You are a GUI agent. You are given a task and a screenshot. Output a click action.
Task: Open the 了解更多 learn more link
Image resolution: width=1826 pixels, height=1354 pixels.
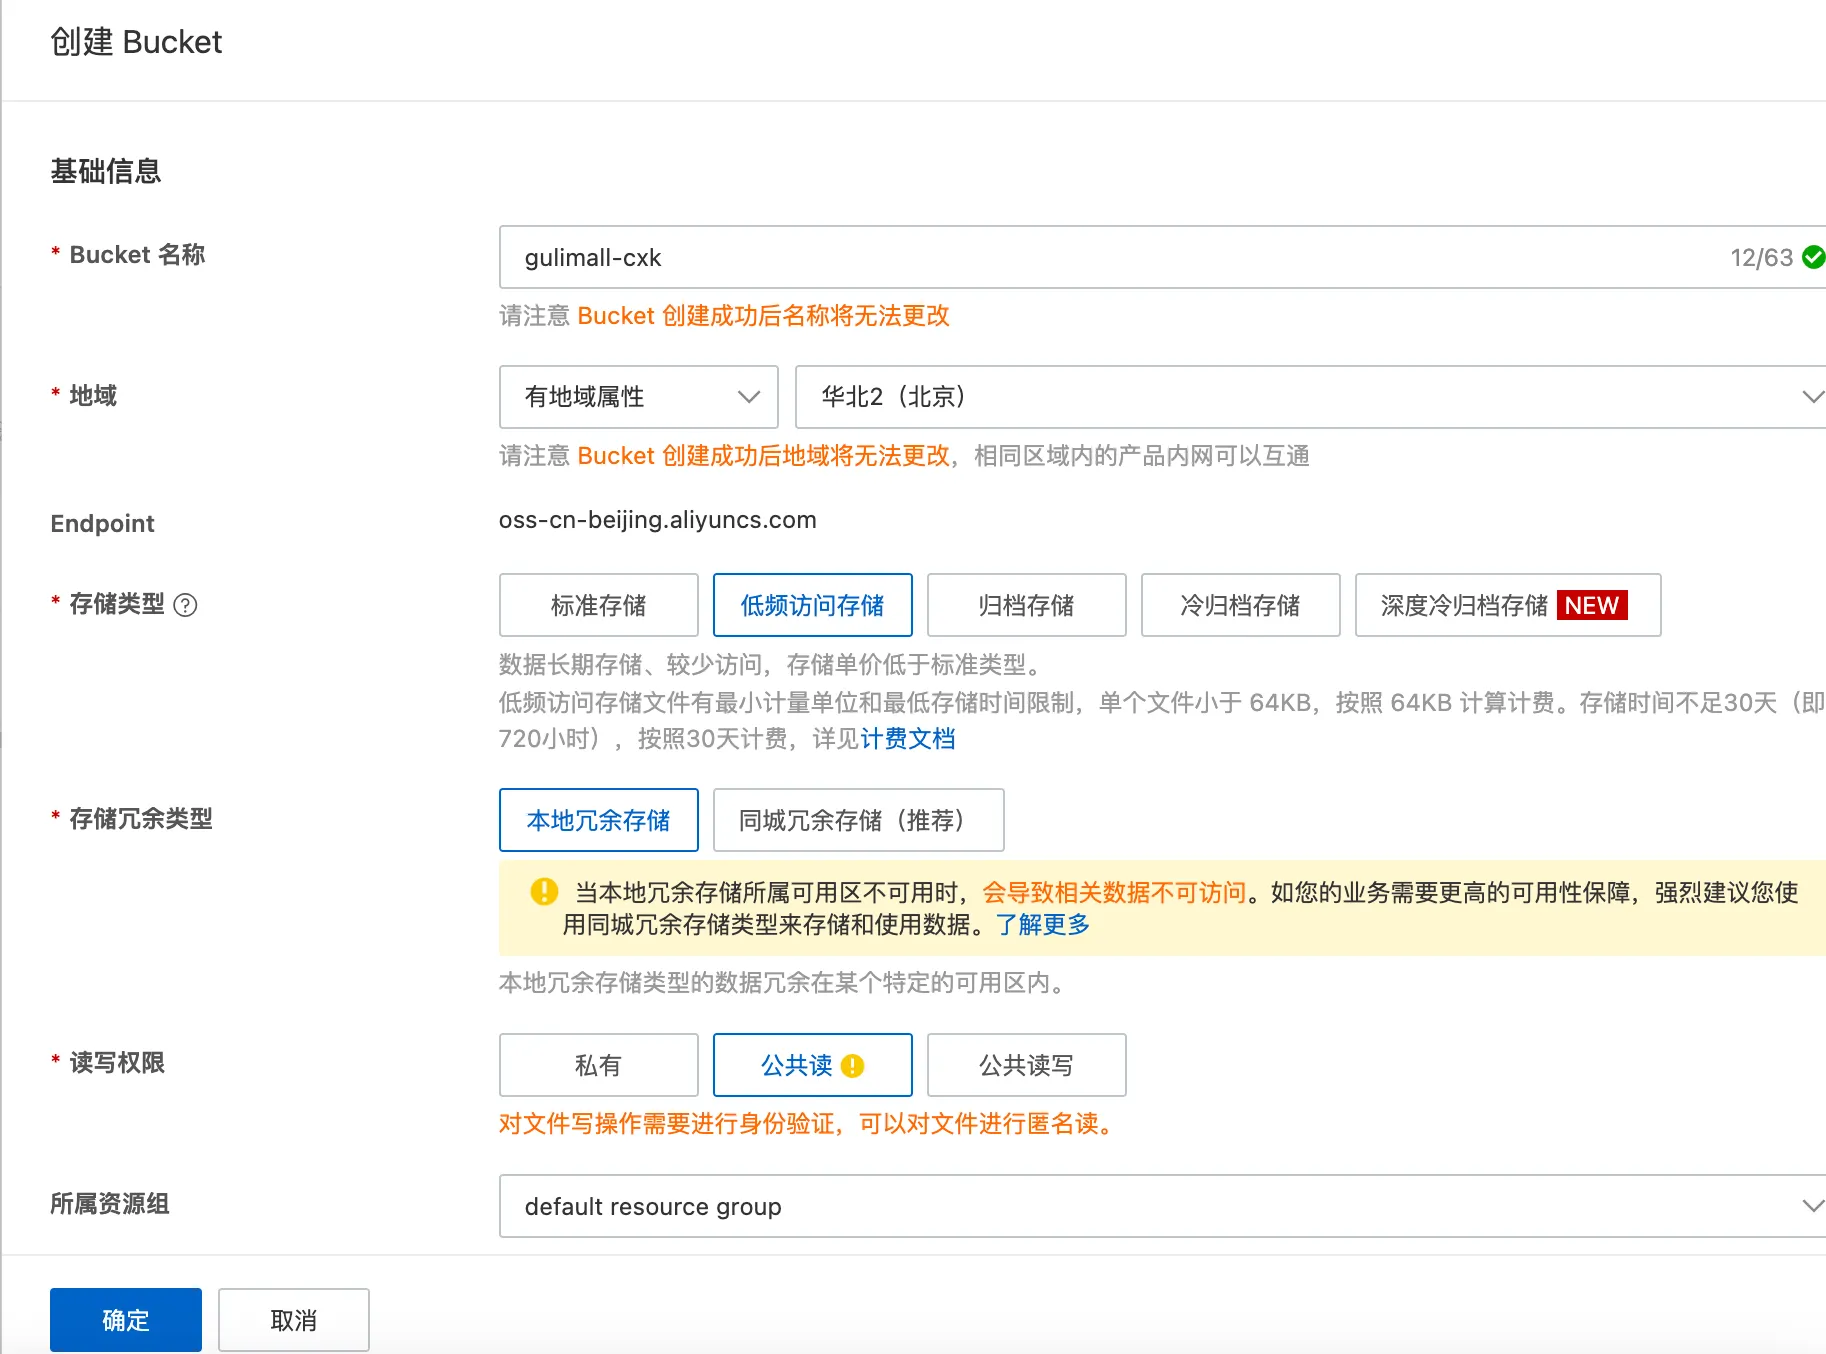1043,924
